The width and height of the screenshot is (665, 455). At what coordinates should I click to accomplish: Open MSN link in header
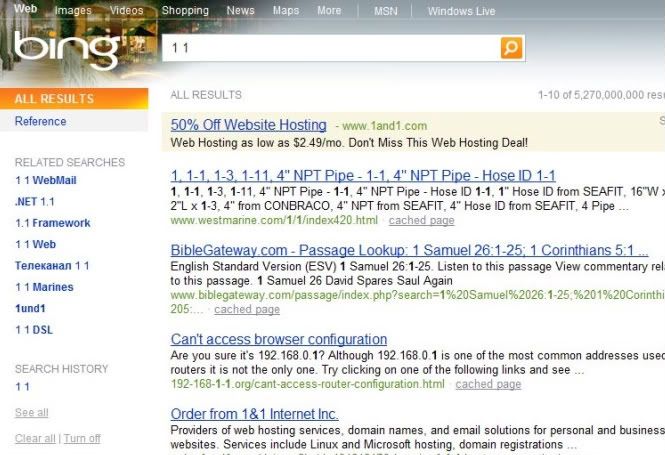(385, 11)
